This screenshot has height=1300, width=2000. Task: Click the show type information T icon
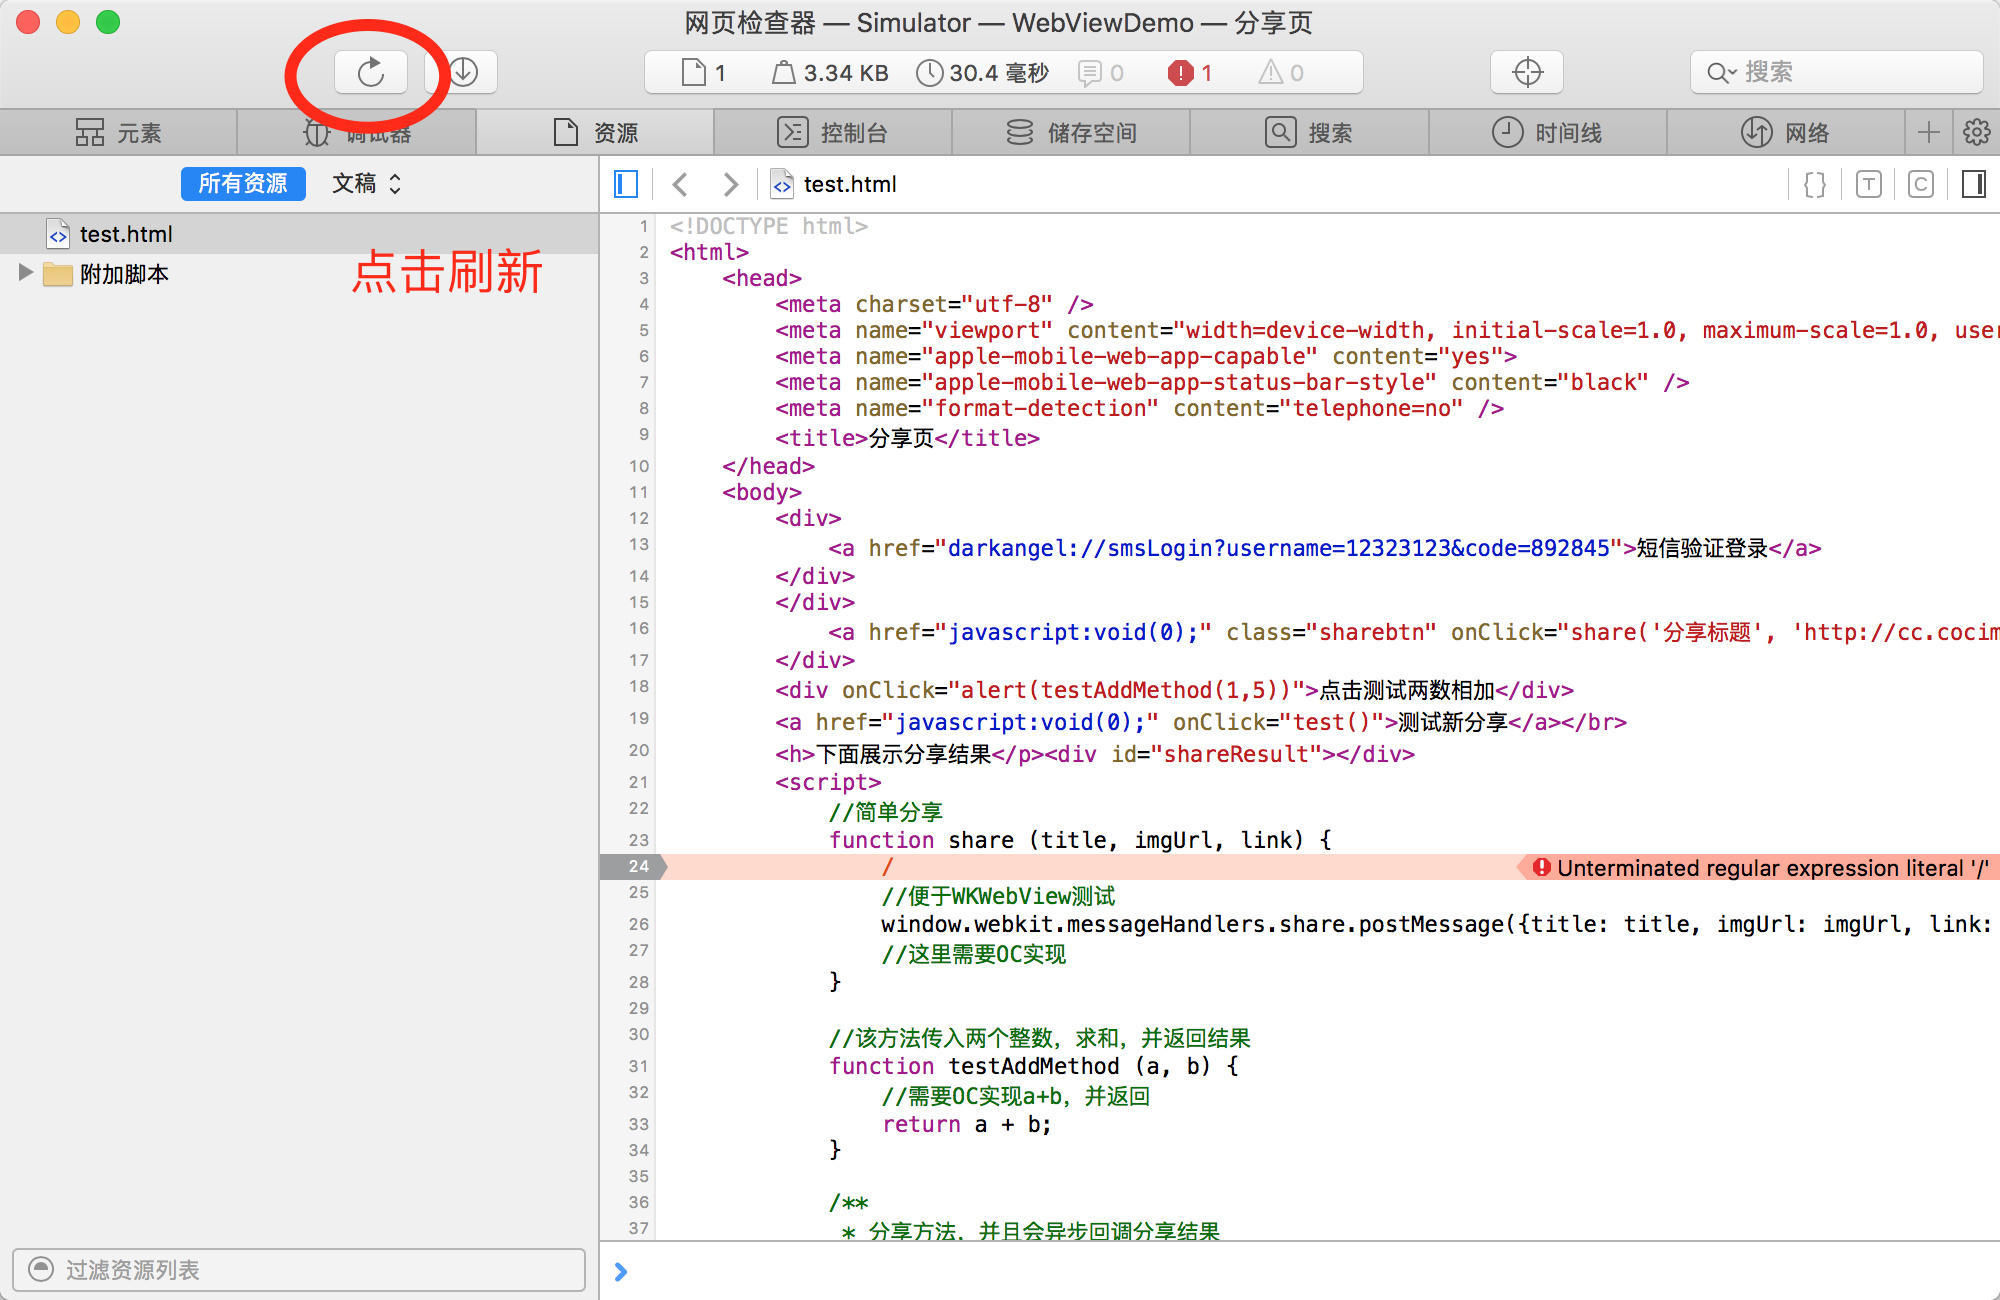[x=1868, y=184]
